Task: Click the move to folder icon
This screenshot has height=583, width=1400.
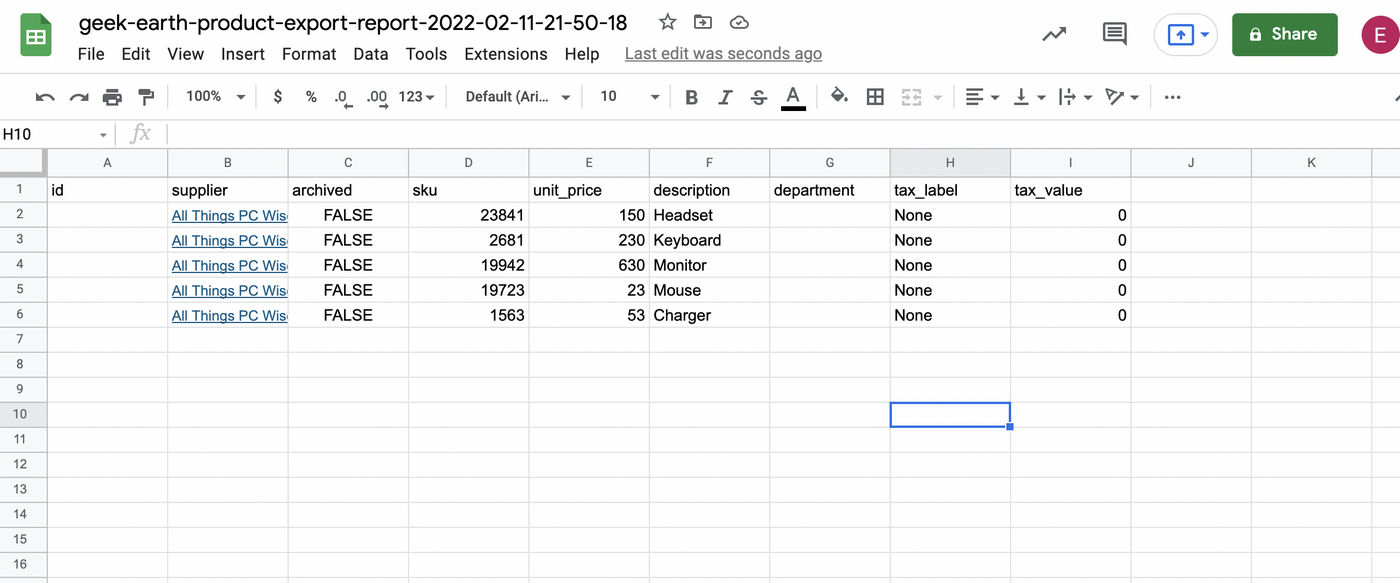Action: (703, 22)
